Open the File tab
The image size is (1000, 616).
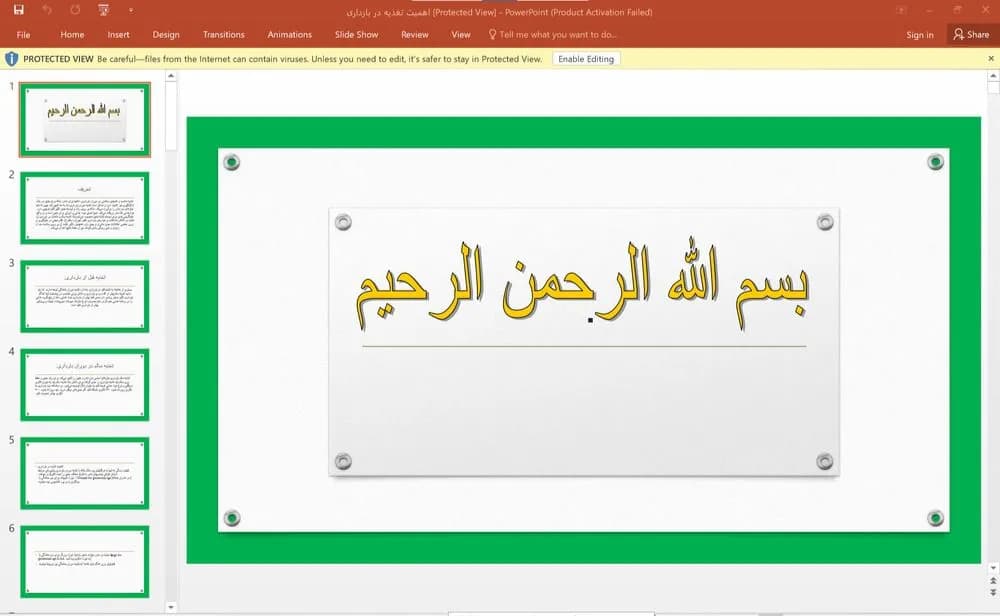pyautogui.click(x=24, y=34)
